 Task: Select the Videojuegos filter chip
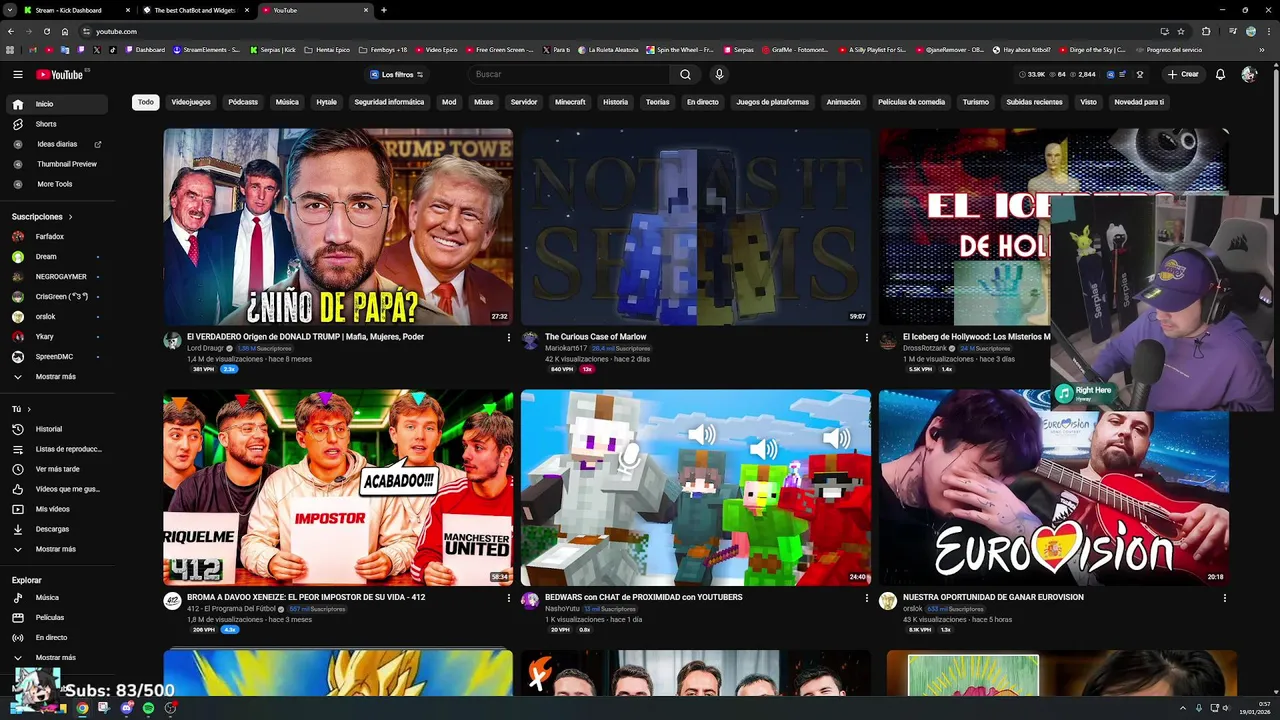point(191,102)
